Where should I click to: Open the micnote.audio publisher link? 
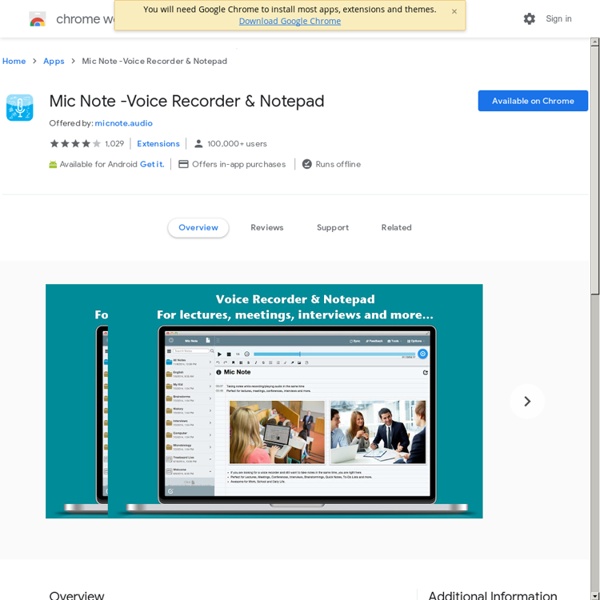coord(123,123)
